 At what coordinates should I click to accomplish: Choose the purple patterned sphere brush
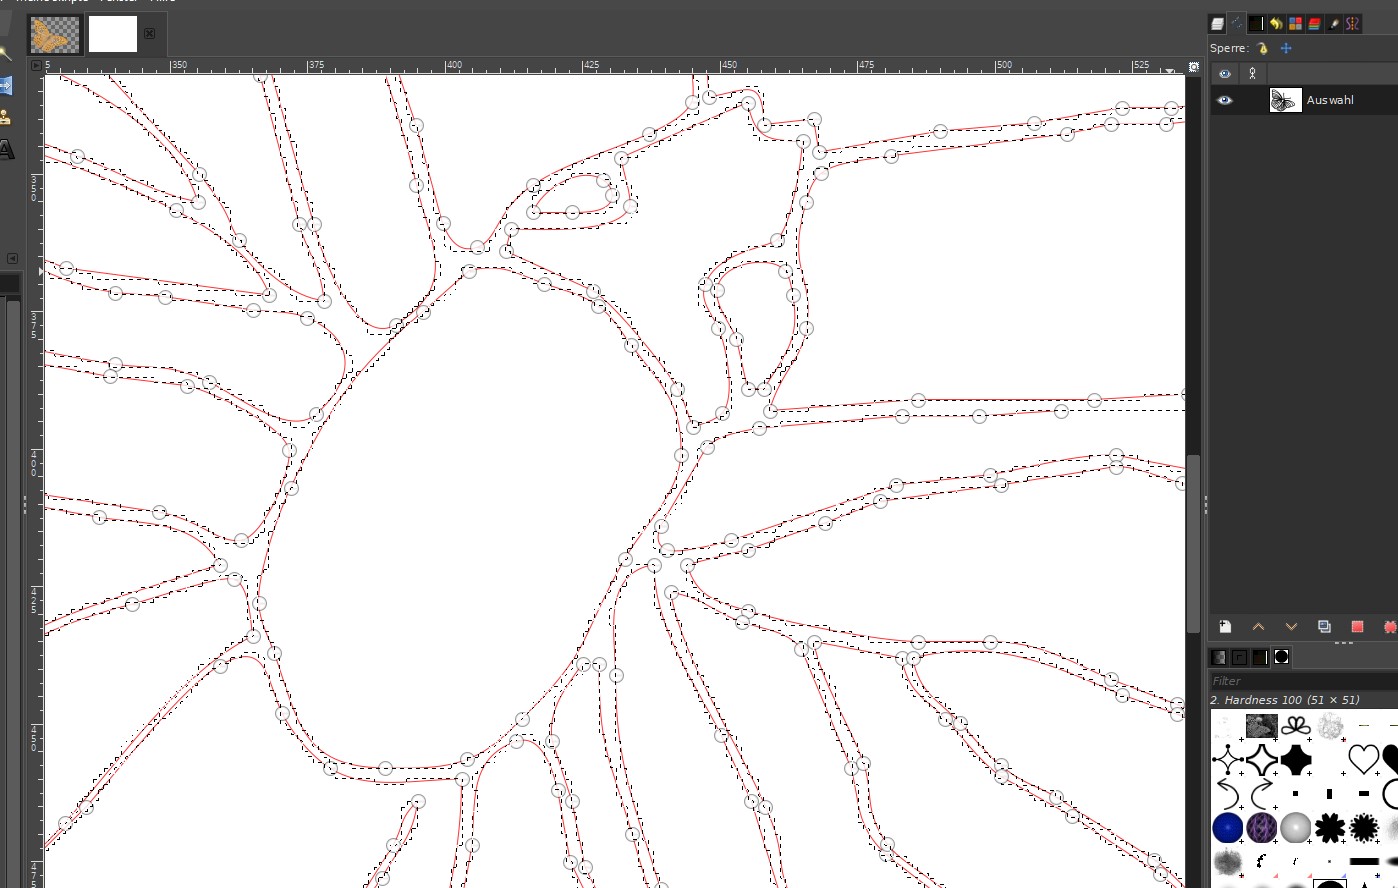[x=1261, y=828]
